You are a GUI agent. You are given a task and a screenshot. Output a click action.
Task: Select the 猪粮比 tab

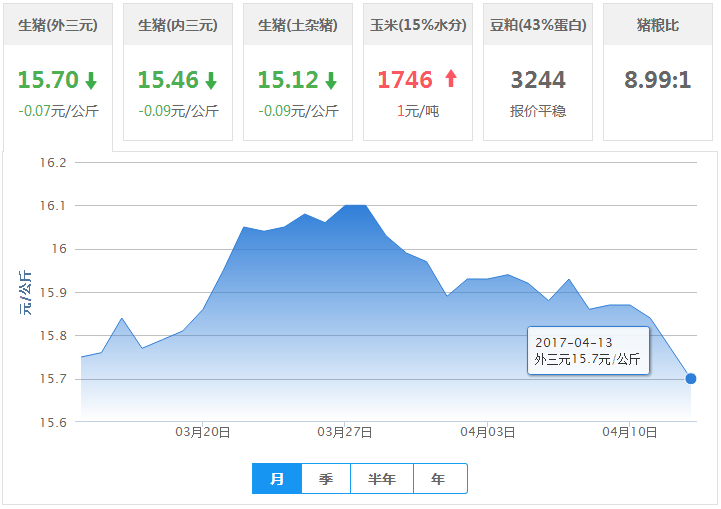[x=658, y=25]
